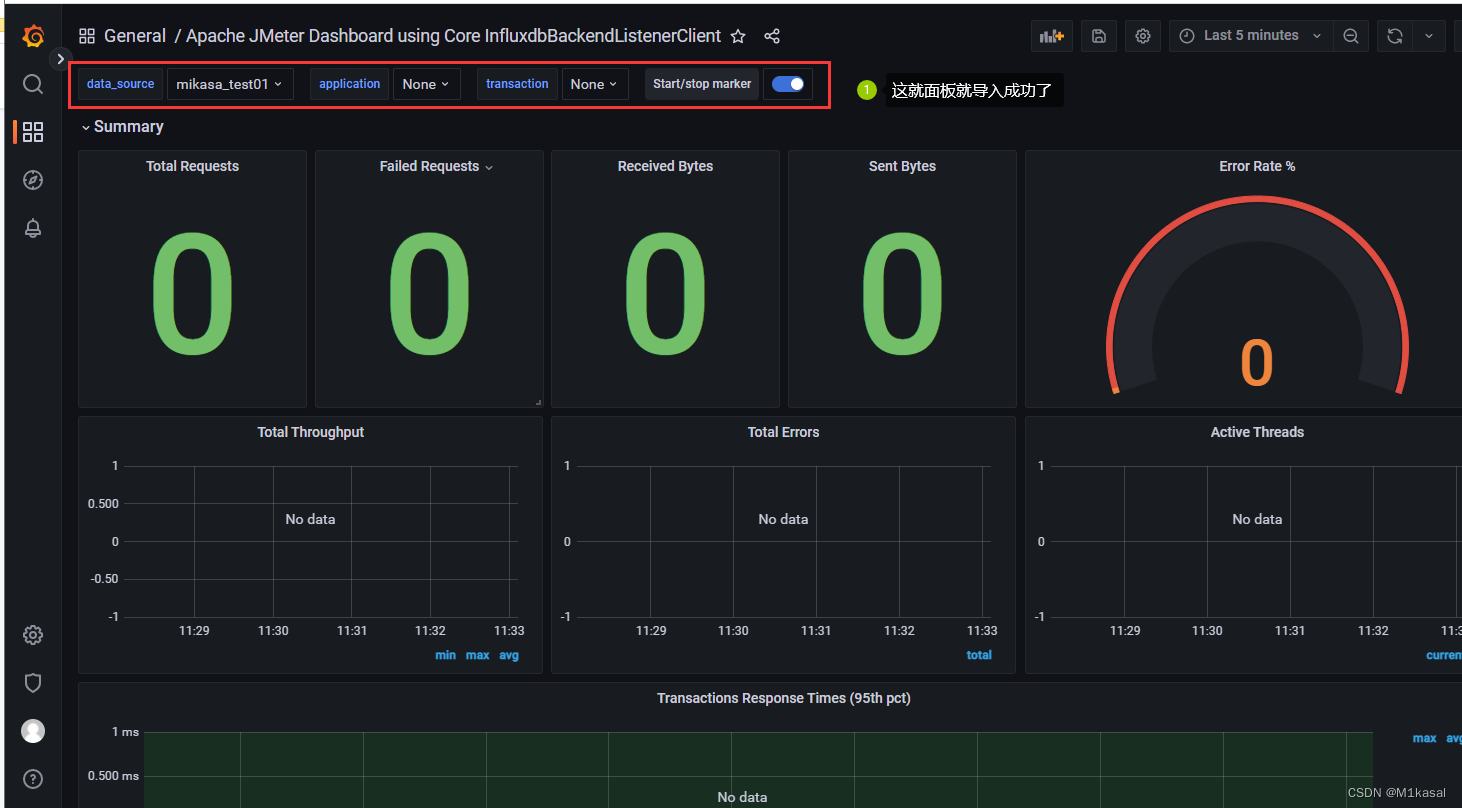Click the Apache JMeter Dashboard title
This screenshot has width=1462, height=808.
point(453,36)
